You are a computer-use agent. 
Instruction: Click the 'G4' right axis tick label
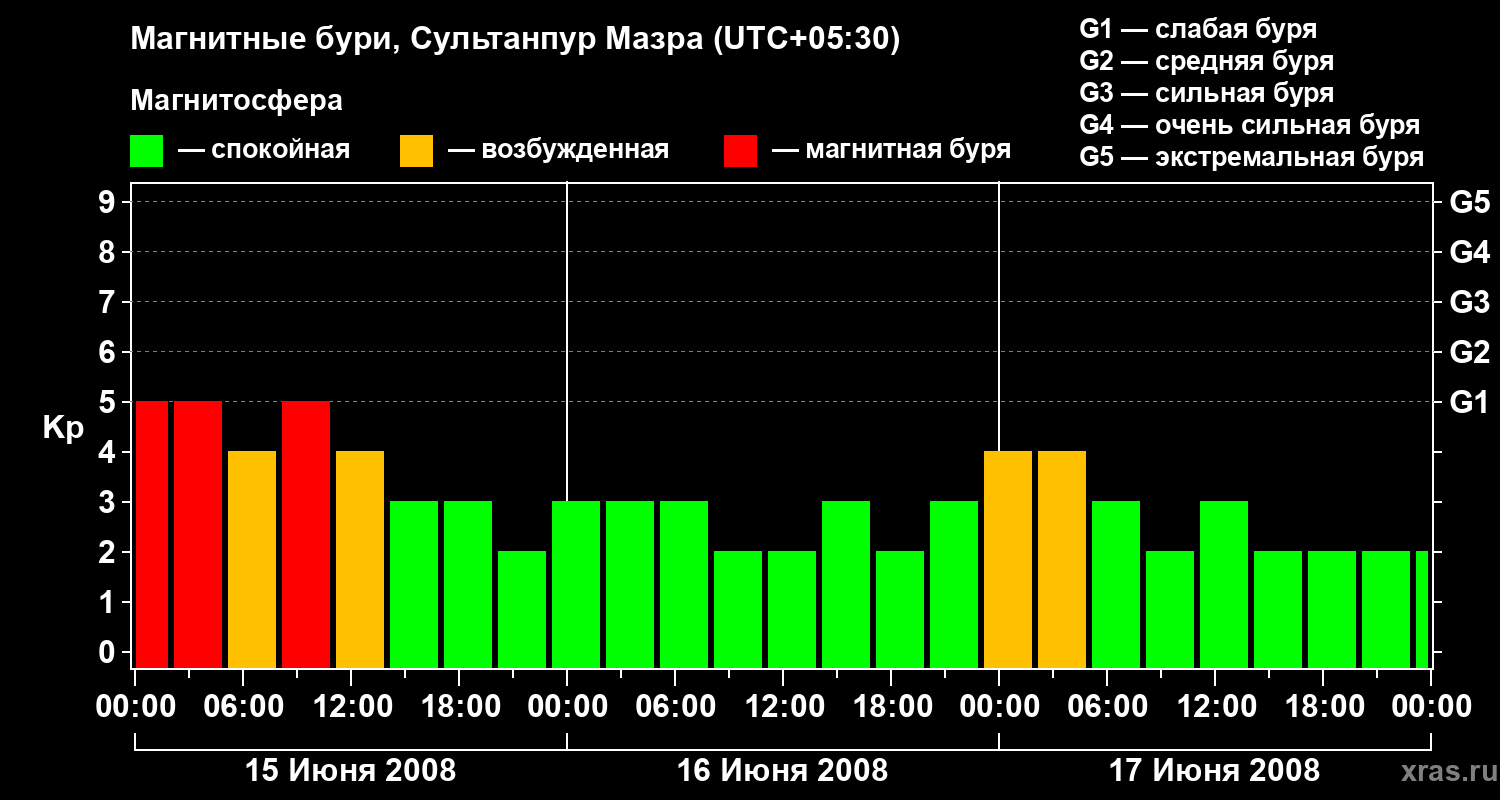tap(1470, 252)
